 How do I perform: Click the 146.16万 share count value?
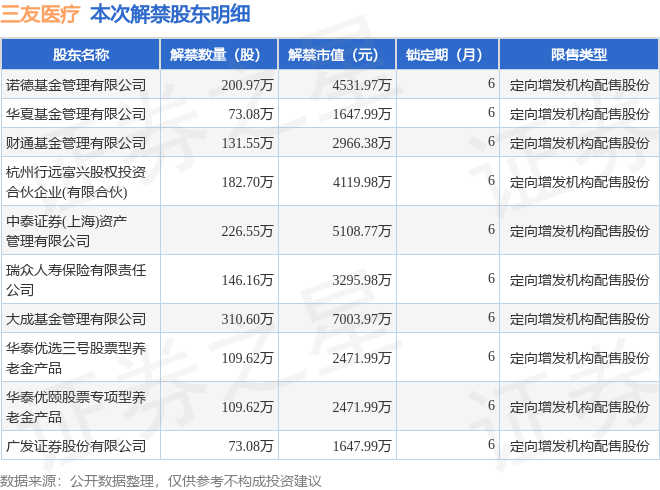click(x=248, y=280)
